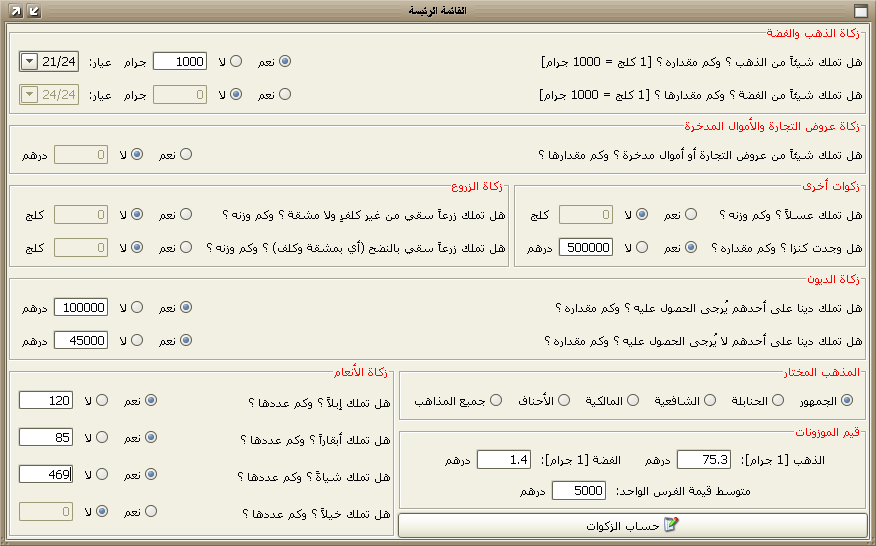Select لا for owning horses
The width and height of the screenshot is (876, 546).
[x=102, y=511]
